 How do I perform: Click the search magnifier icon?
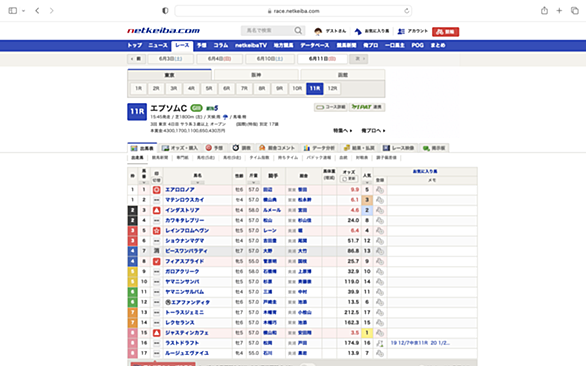click(x=298, y=31)
